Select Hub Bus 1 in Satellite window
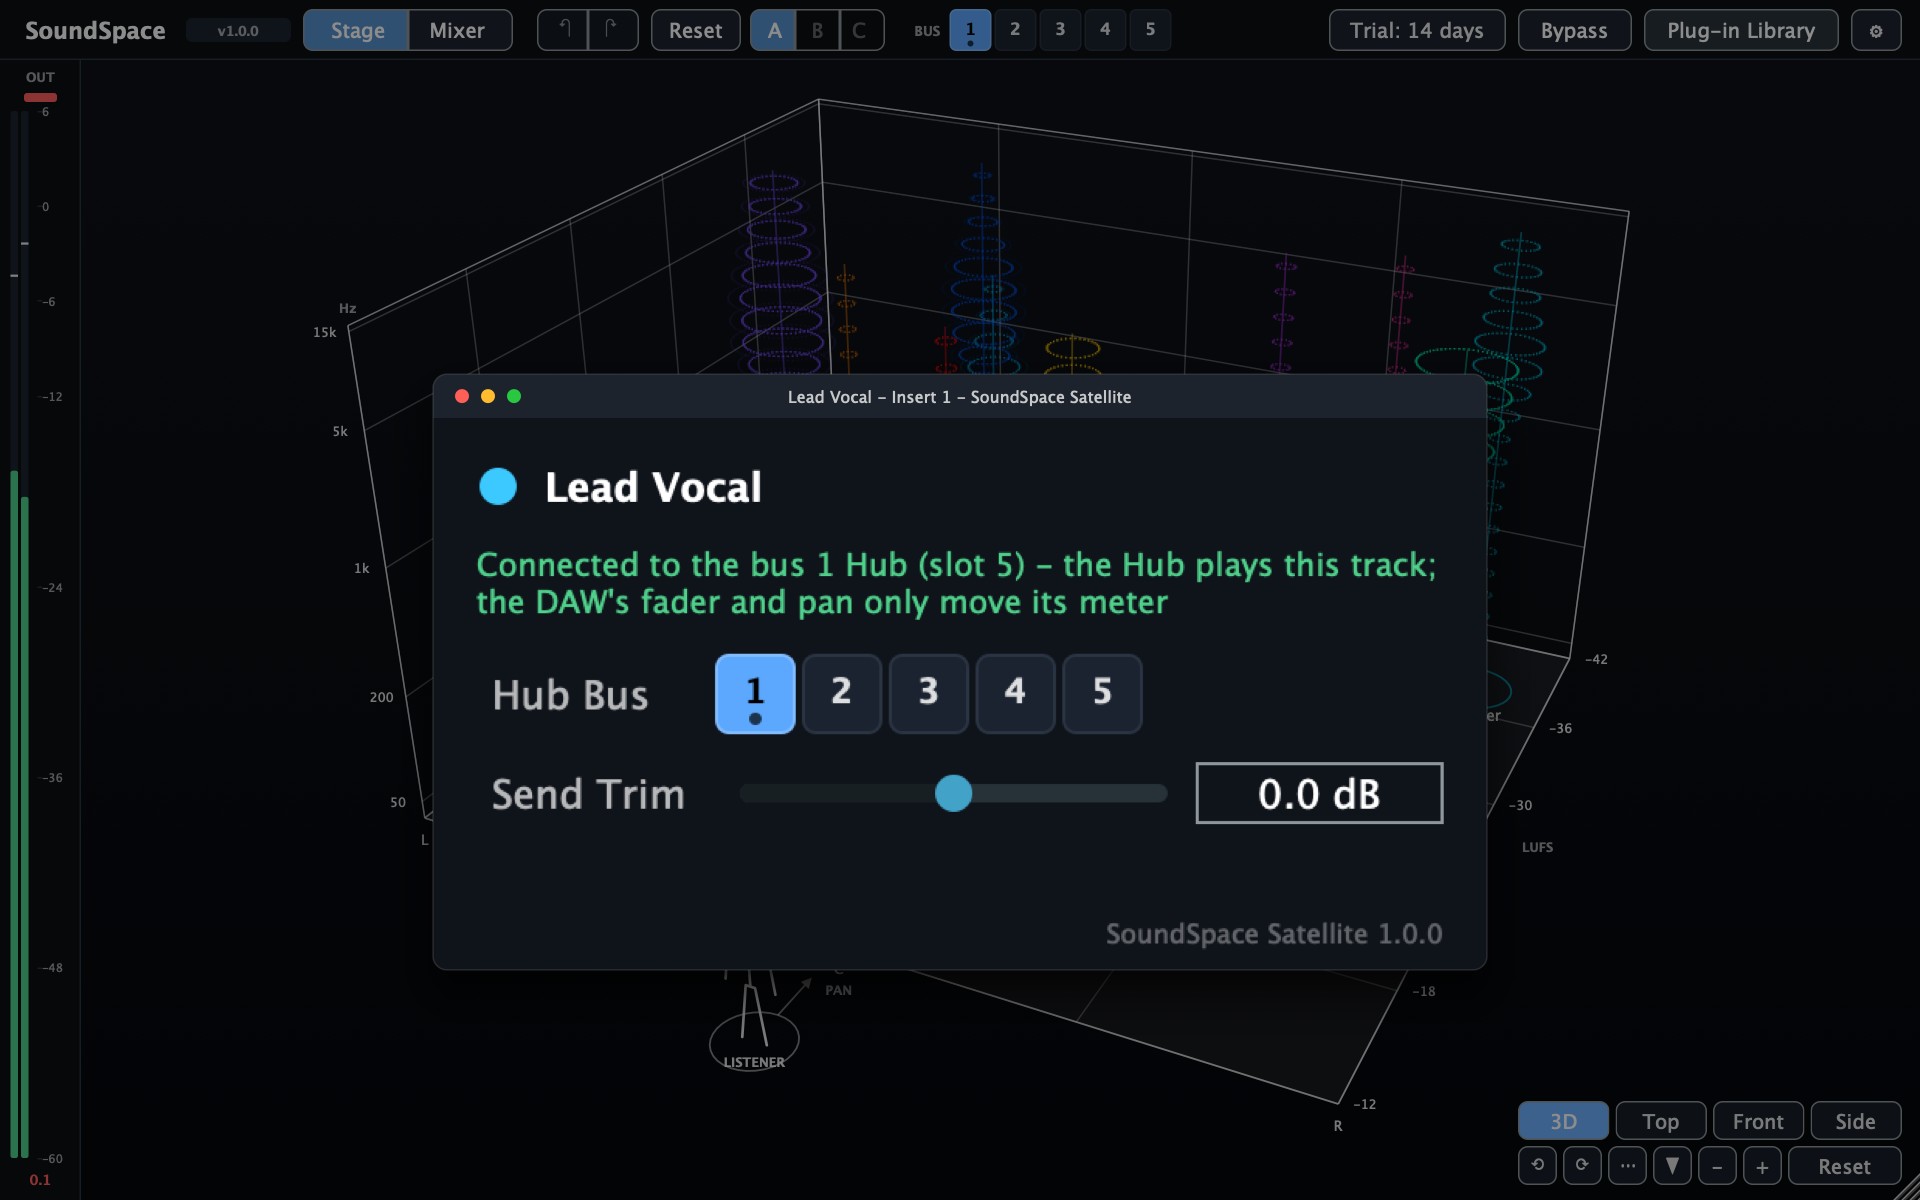Viewport: 1920px width, 1200px height. click(755, 694)
